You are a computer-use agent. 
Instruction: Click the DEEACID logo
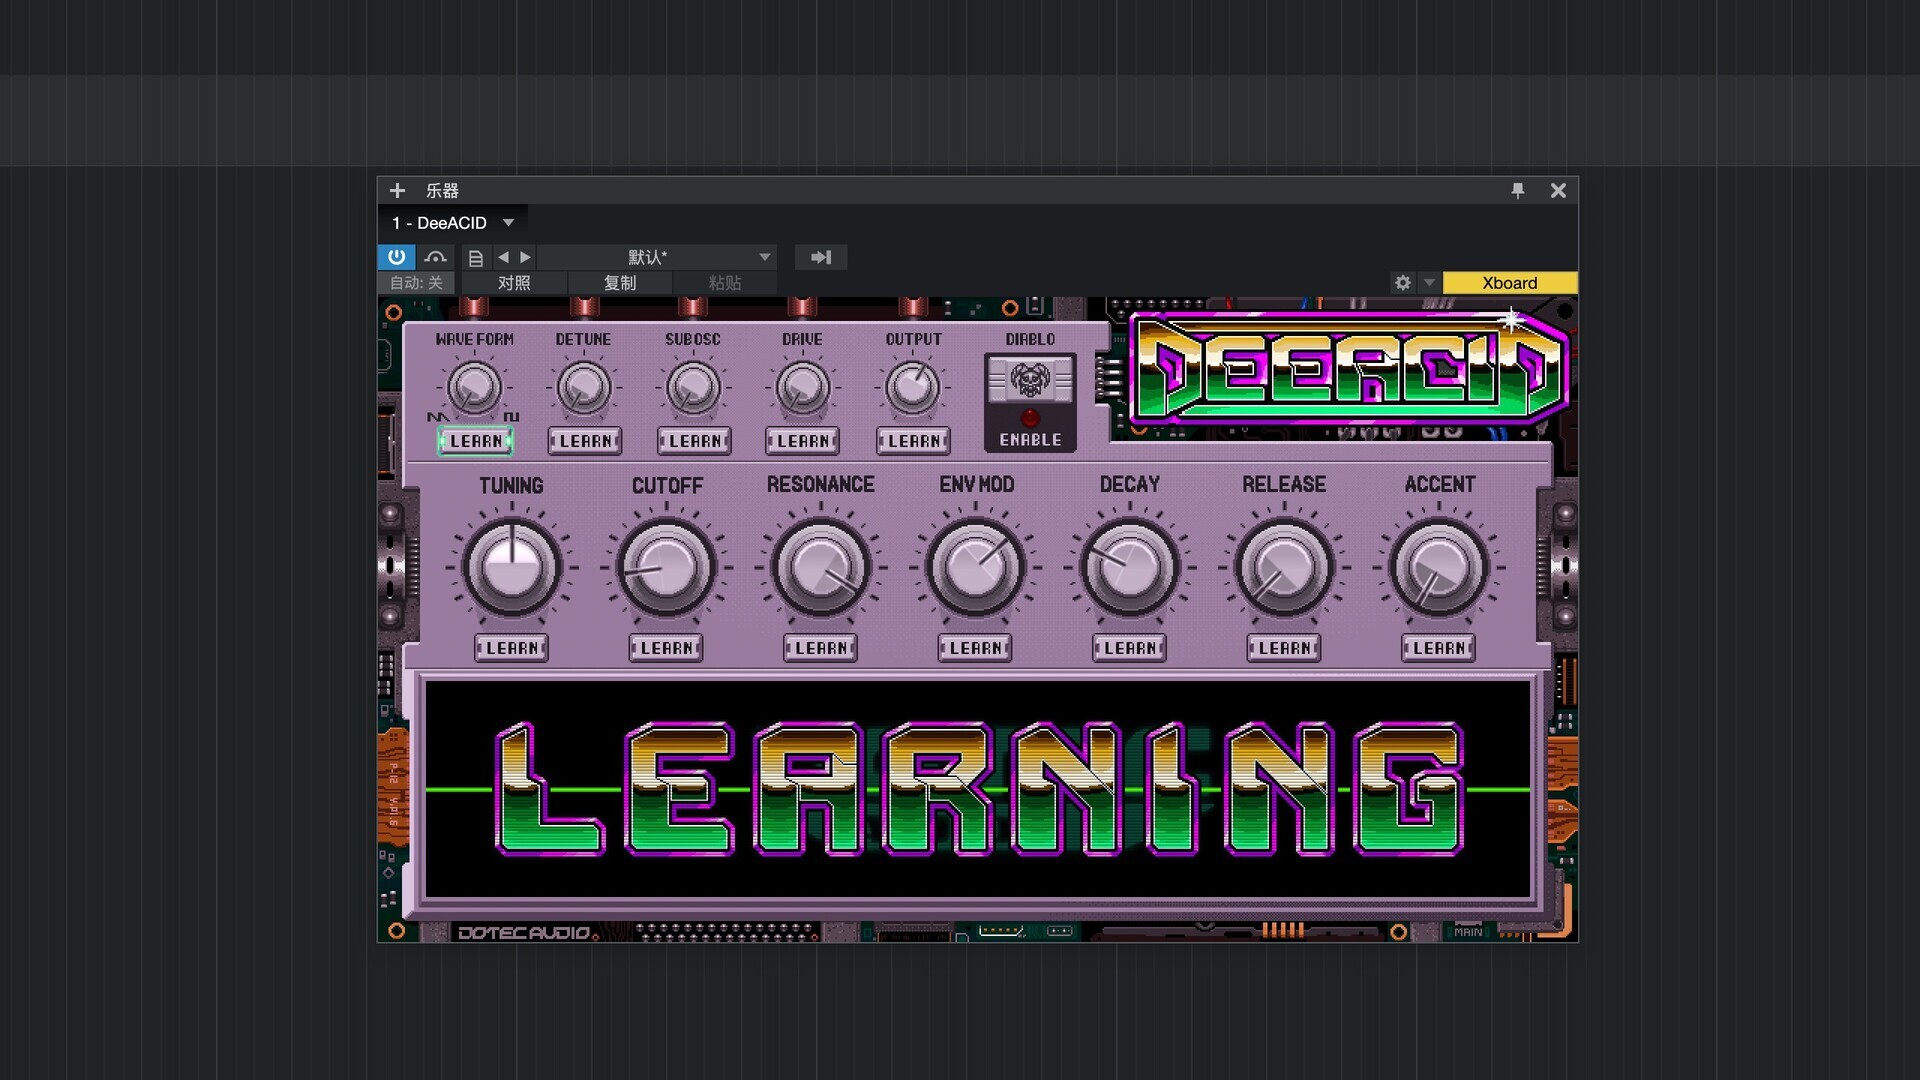[1349, 368]
